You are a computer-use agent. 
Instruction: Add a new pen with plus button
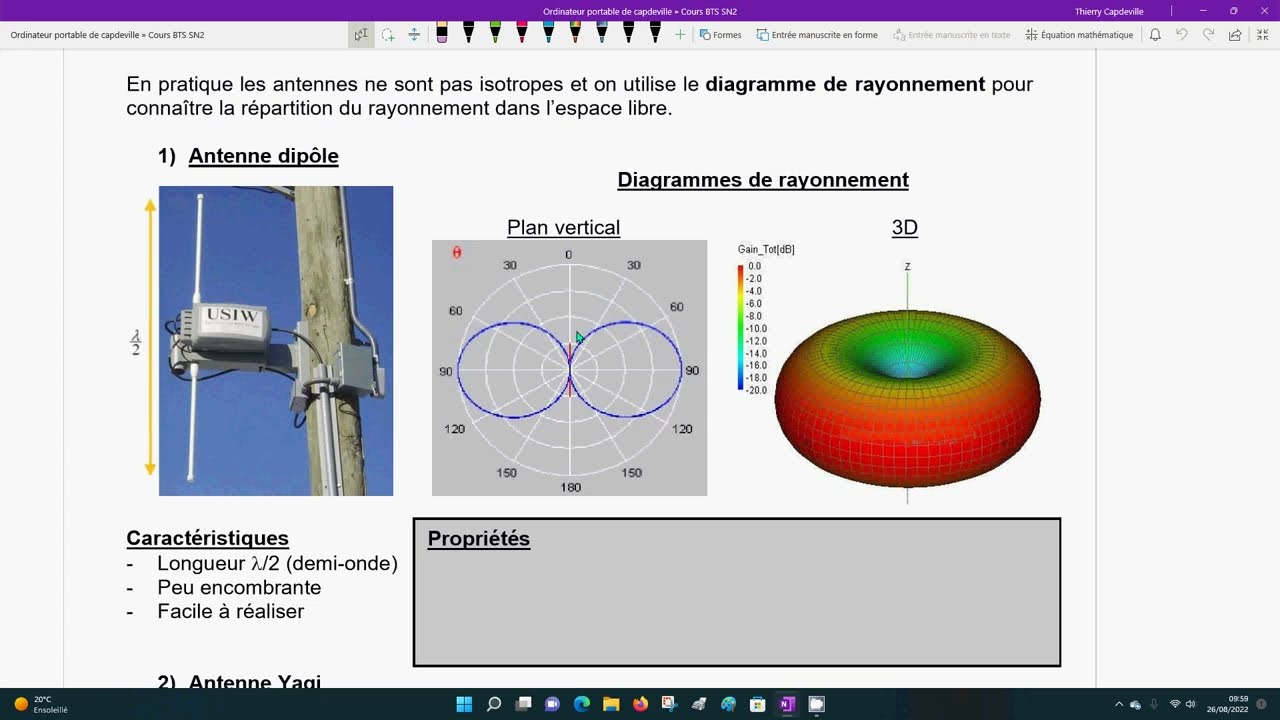pyautogui.click(x=680, y=34)
